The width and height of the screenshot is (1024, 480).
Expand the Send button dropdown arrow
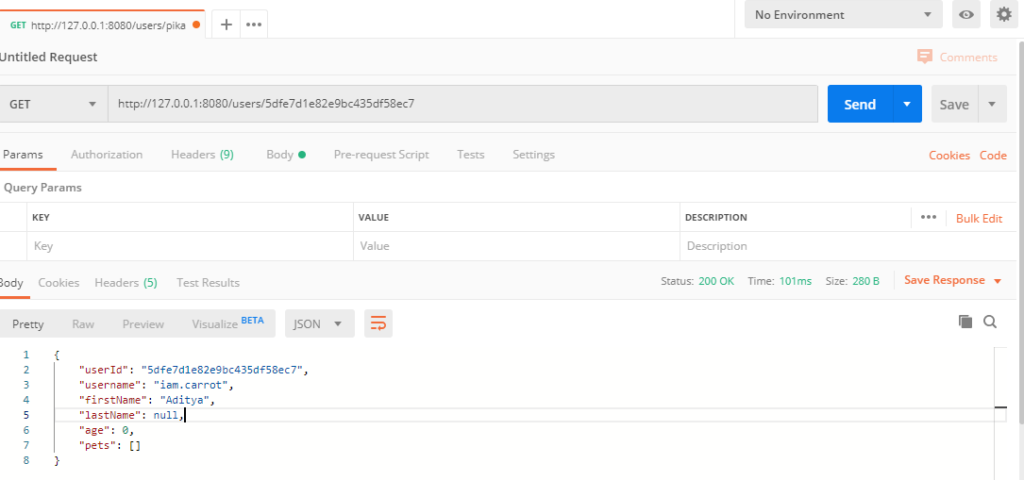point(907,104)
